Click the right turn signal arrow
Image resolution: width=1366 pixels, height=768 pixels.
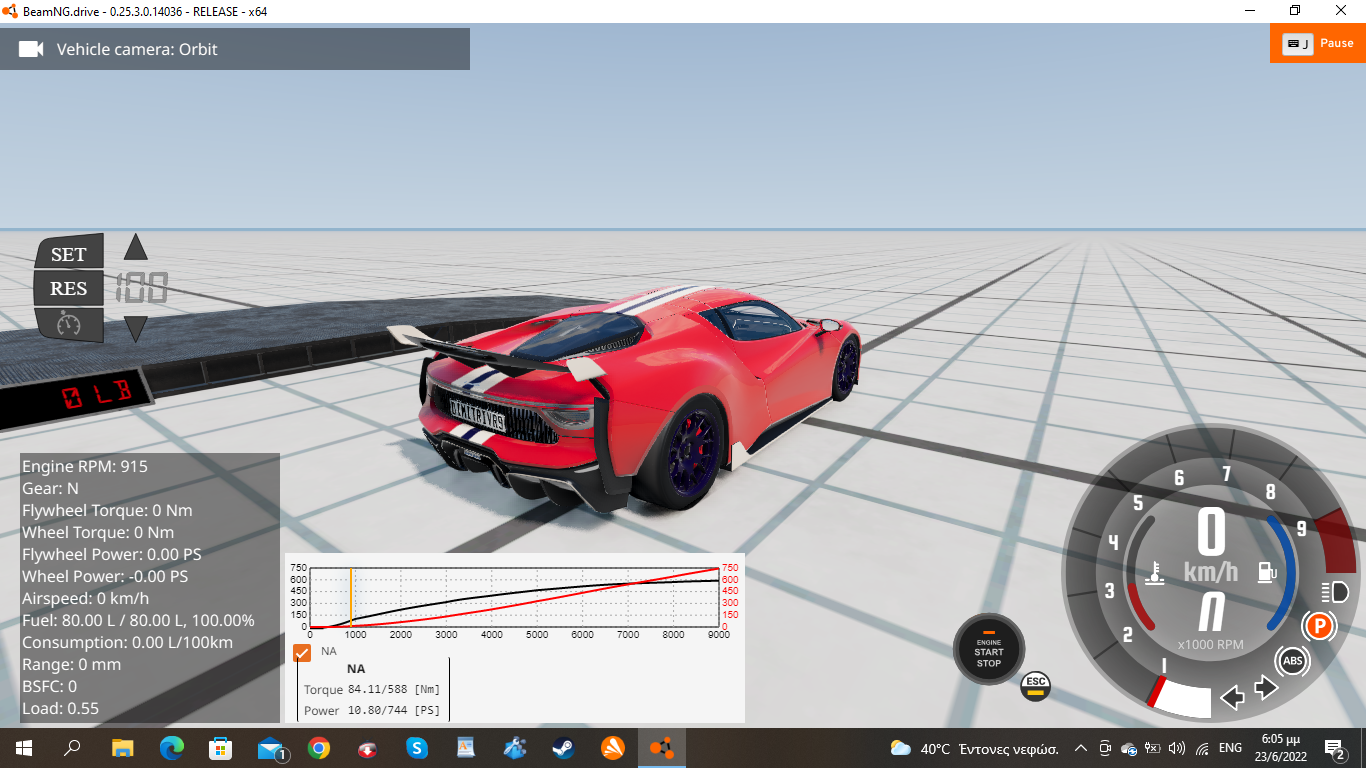point(1266,687)
